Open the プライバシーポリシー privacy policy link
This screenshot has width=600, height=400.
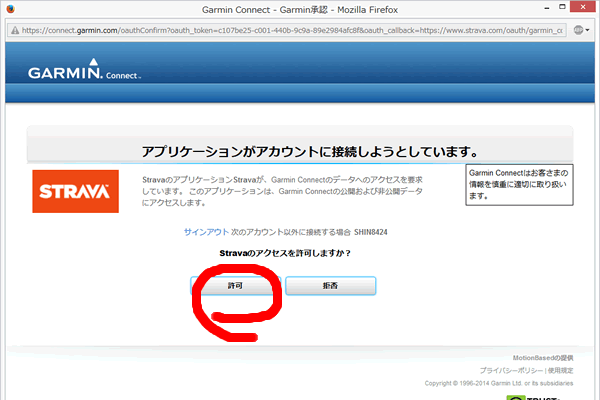(511, 371)
